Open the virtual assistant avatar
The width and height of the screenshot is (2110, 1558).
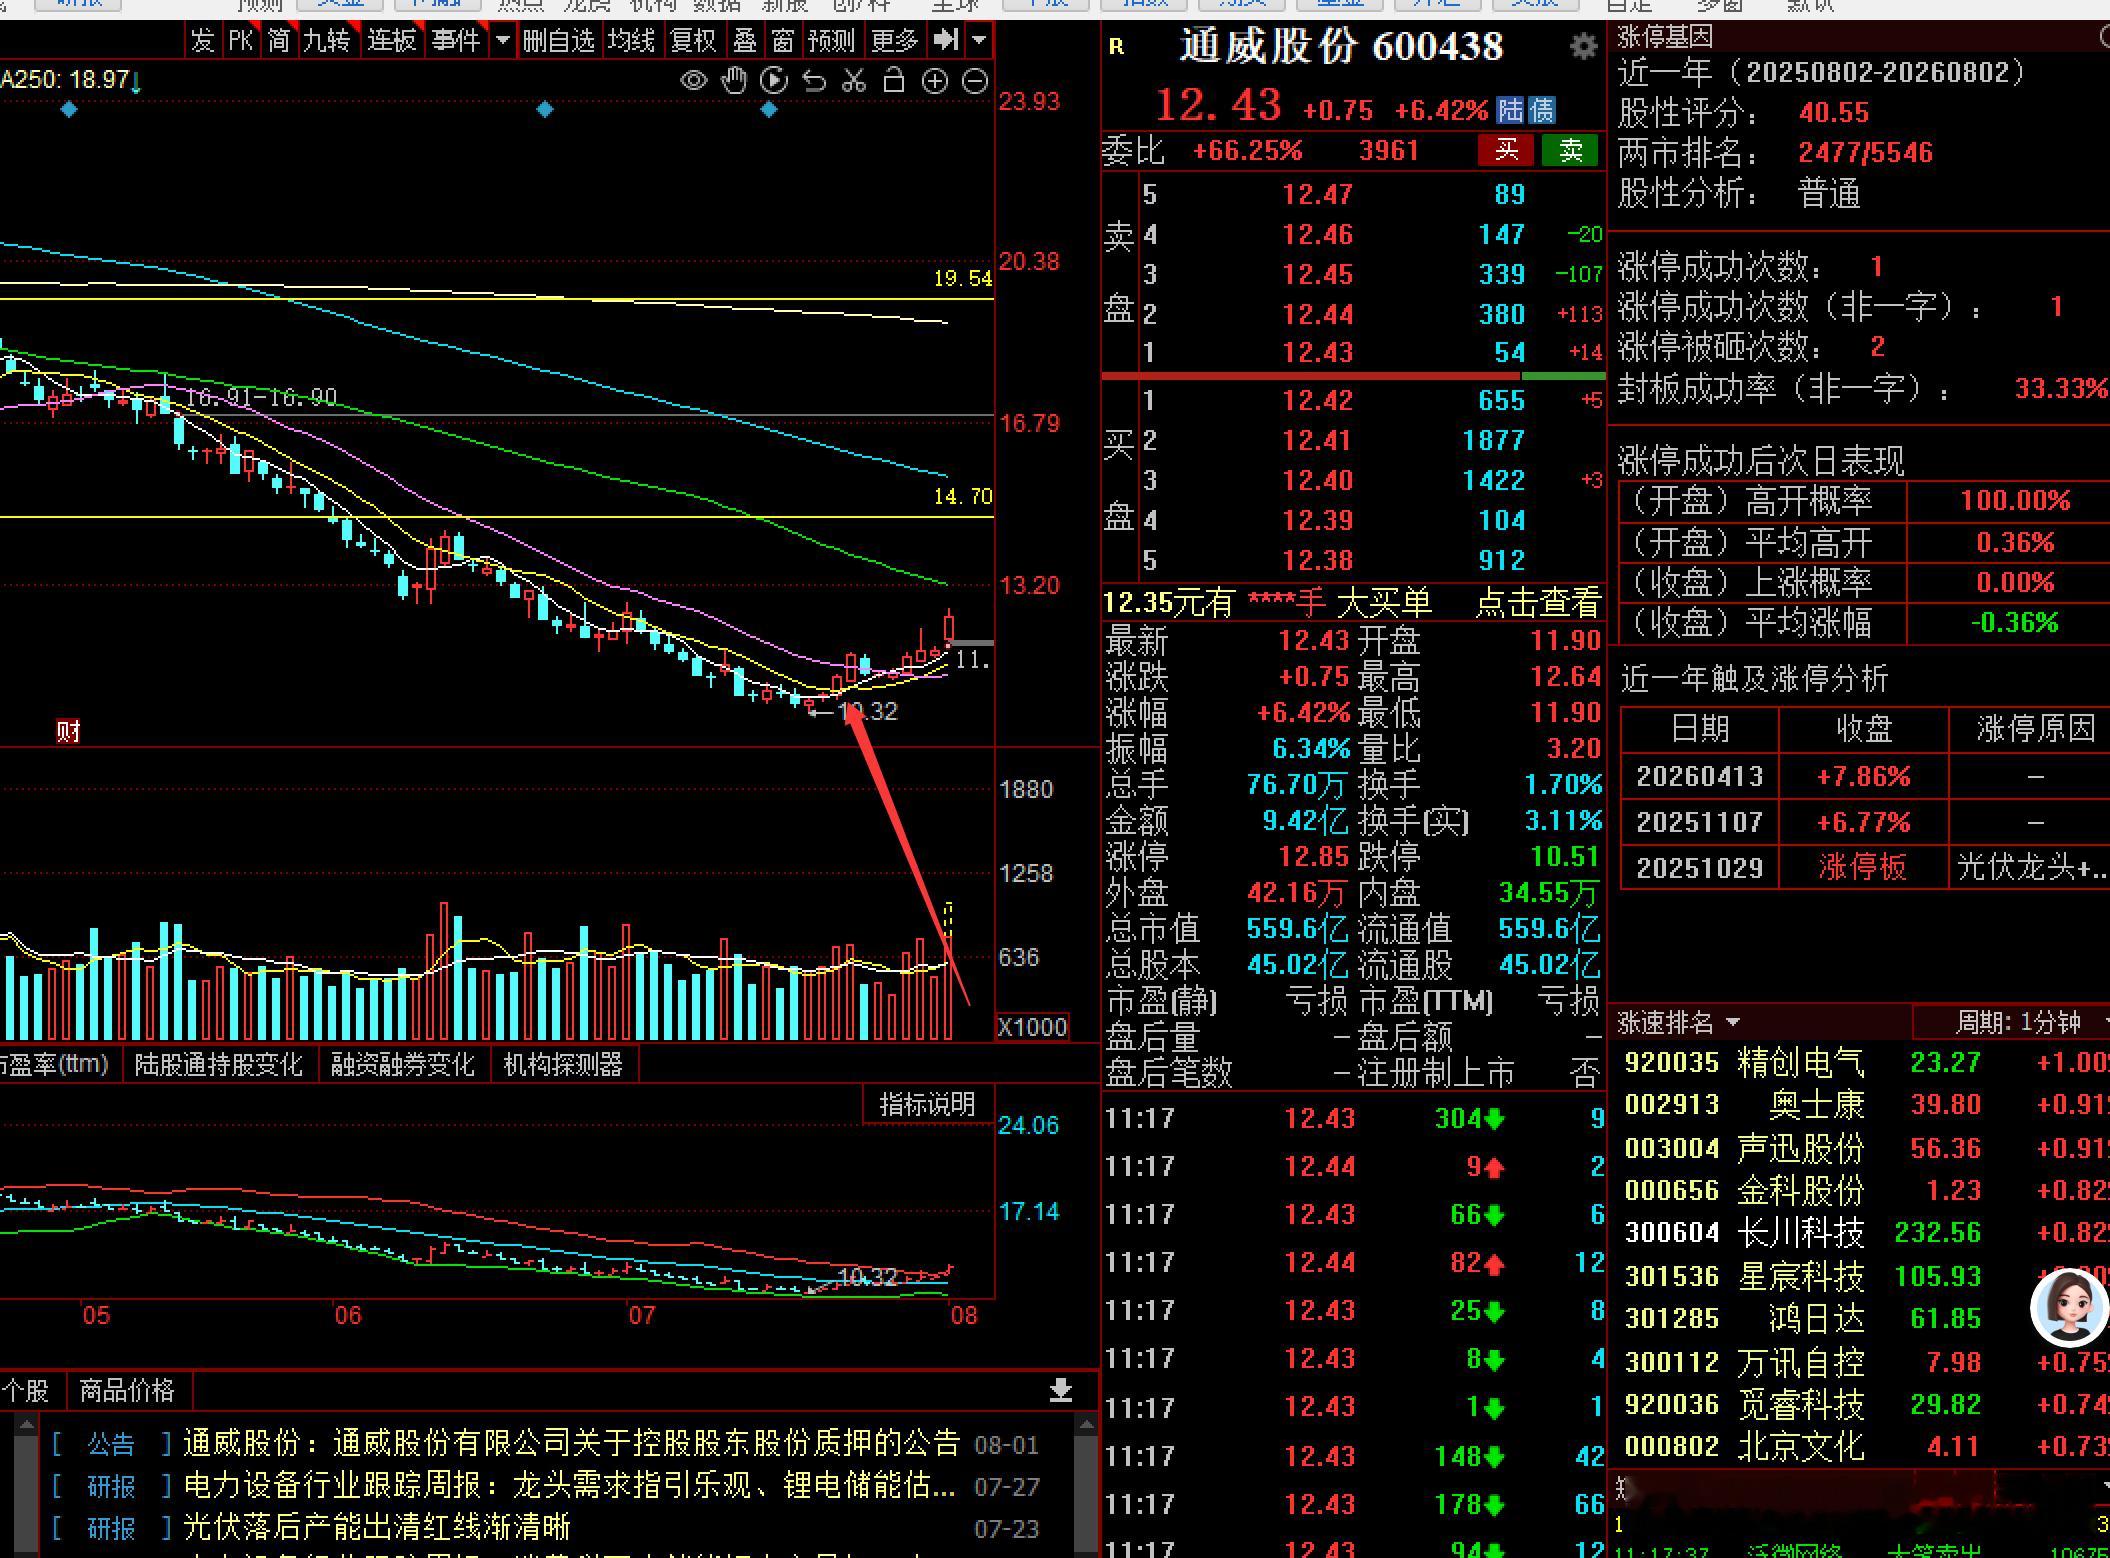click(x=2069, y=1307)
